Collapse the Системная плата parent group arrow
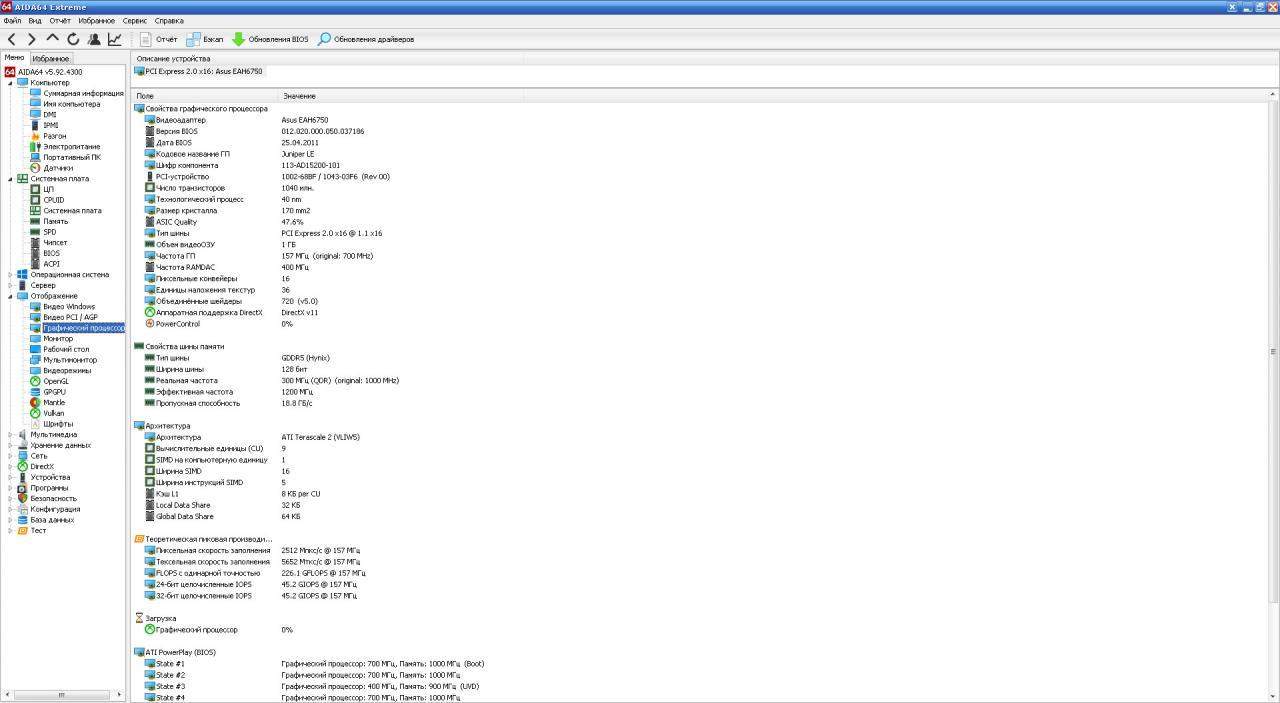Screen dimensions: 1280x703 11,179
